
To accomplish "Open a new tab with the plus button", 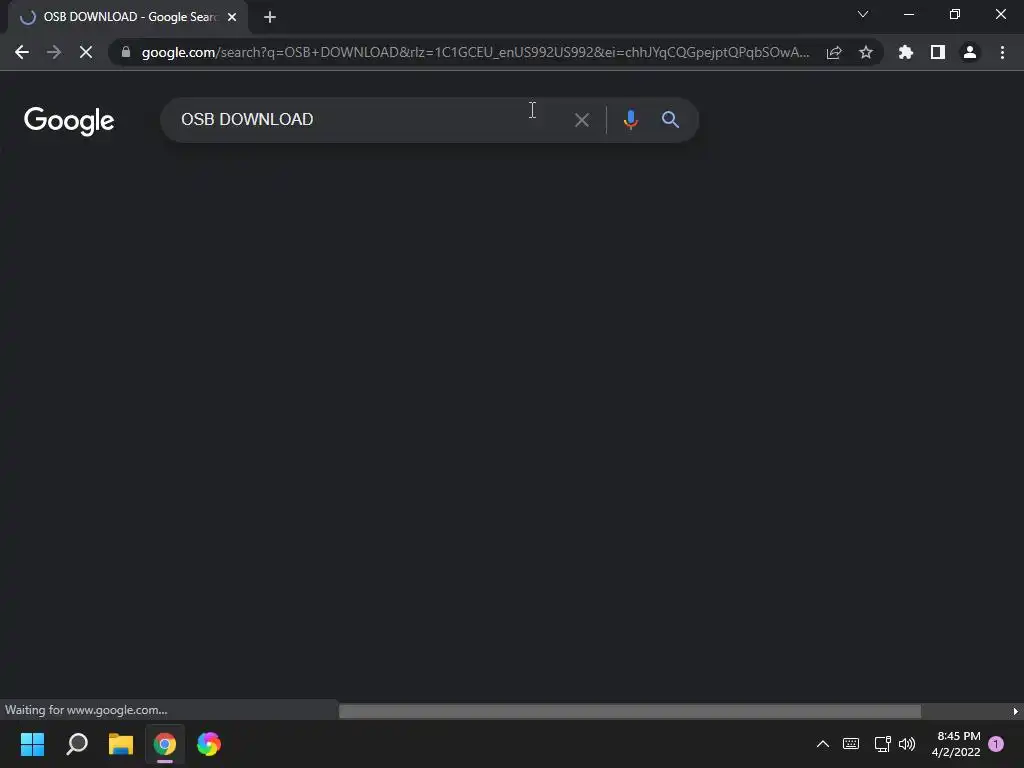I will click(270, 17).
